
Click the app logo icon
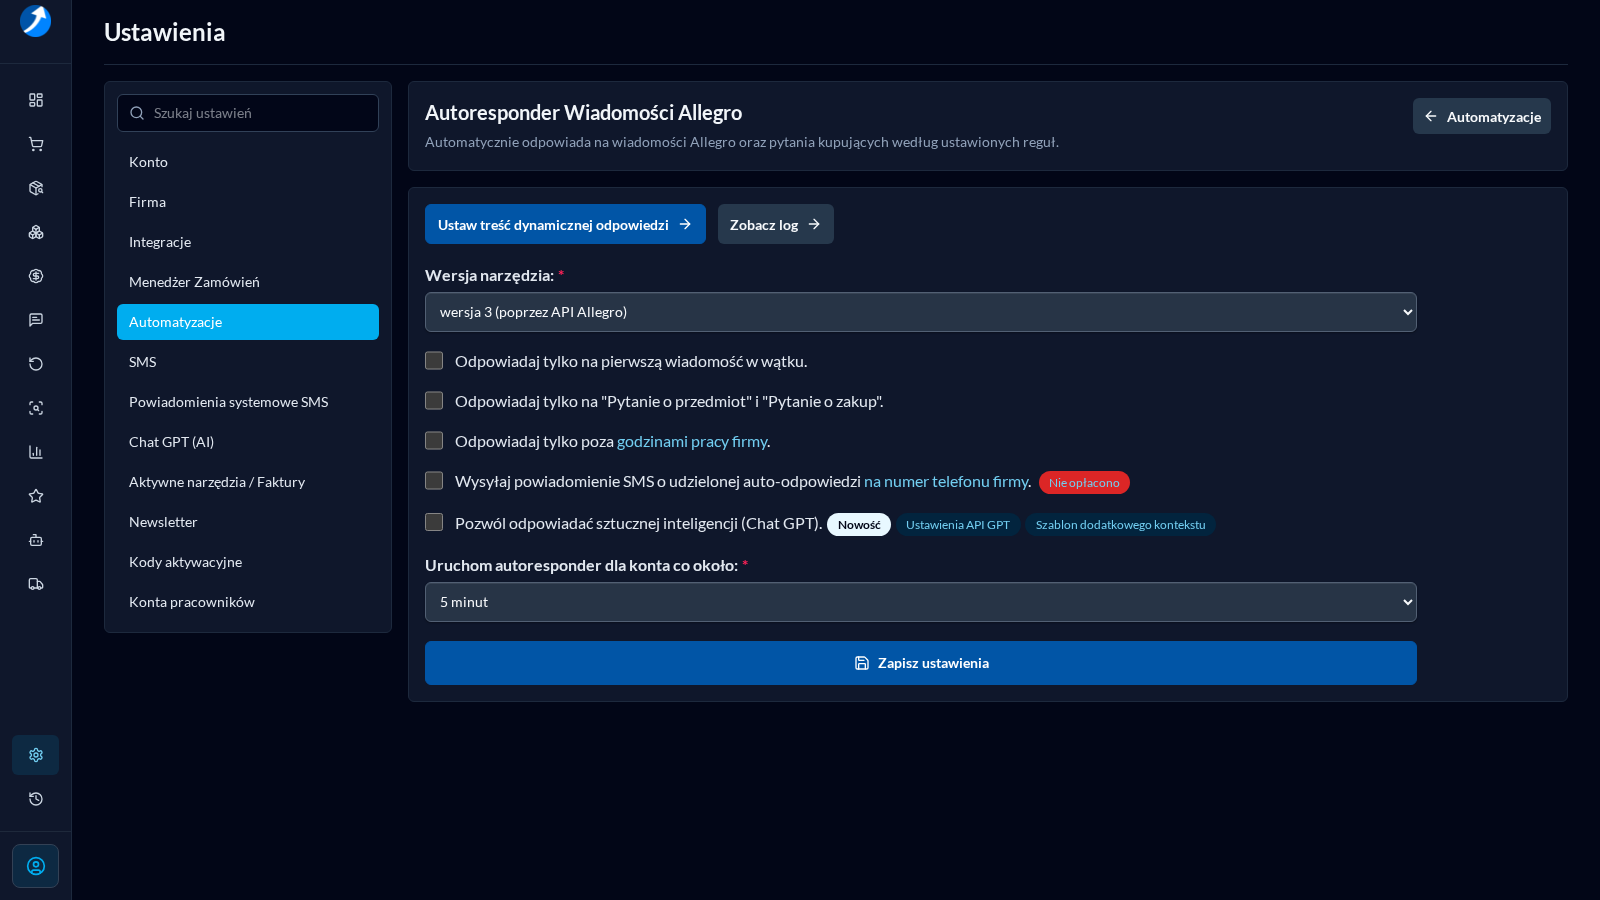click(x=35, y=21)
